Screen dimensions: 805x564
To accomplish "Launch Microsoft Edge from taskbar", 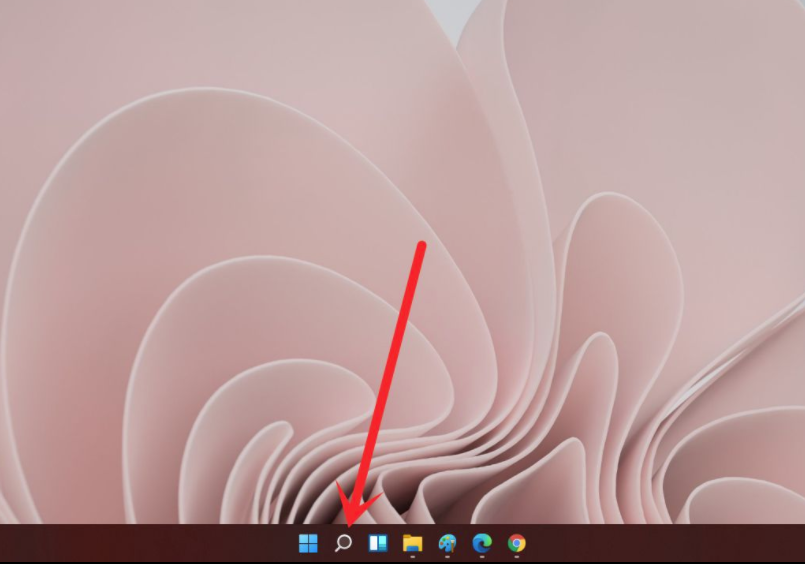I will [482, 543].
